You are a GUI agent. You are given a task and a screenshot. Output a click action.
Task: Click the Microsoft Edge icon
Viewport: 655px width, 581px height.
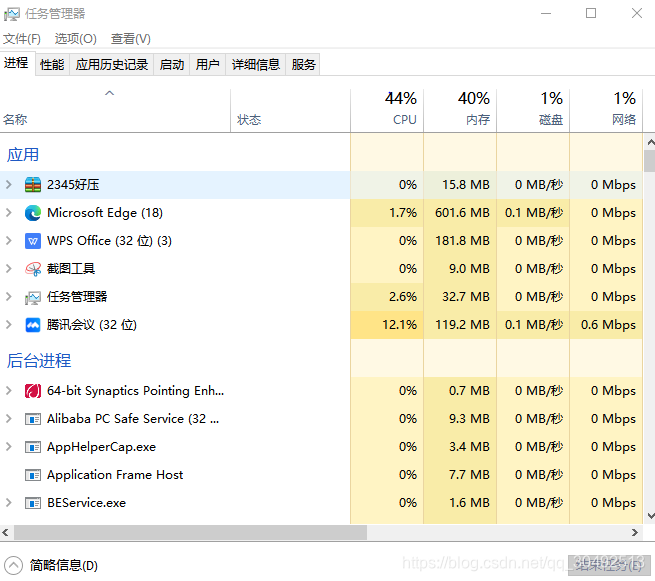(33, 213)
